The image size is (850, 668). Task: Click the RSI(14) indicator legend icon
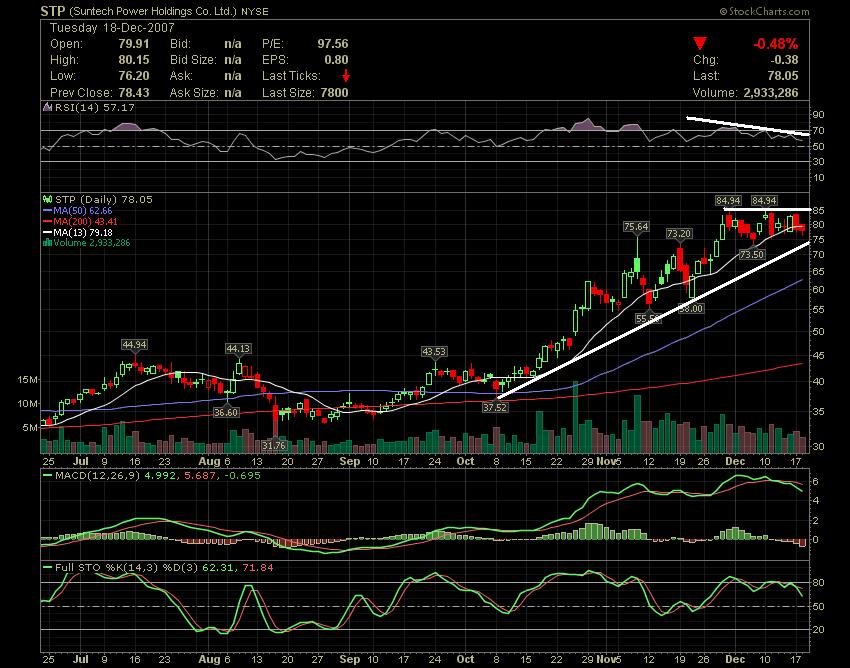pyautogui.click(x=48, y=107)
